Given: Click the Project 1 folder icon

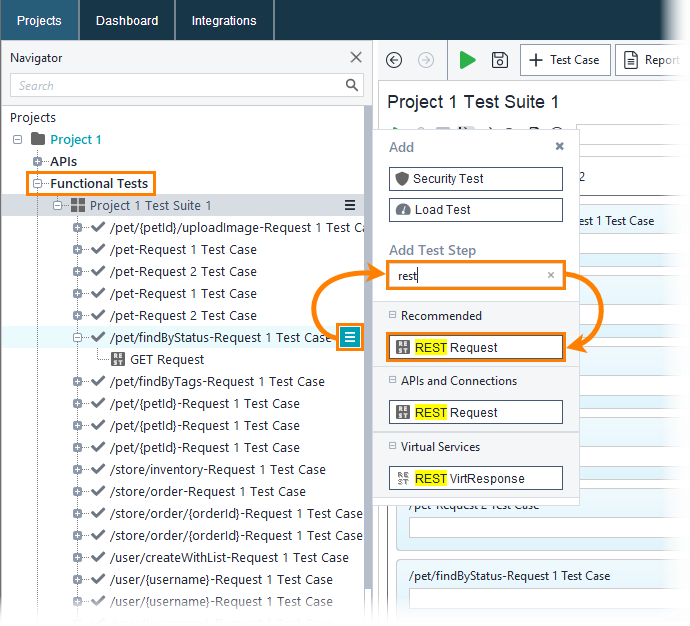Looking at the screenshot, I should click(38, 139).
